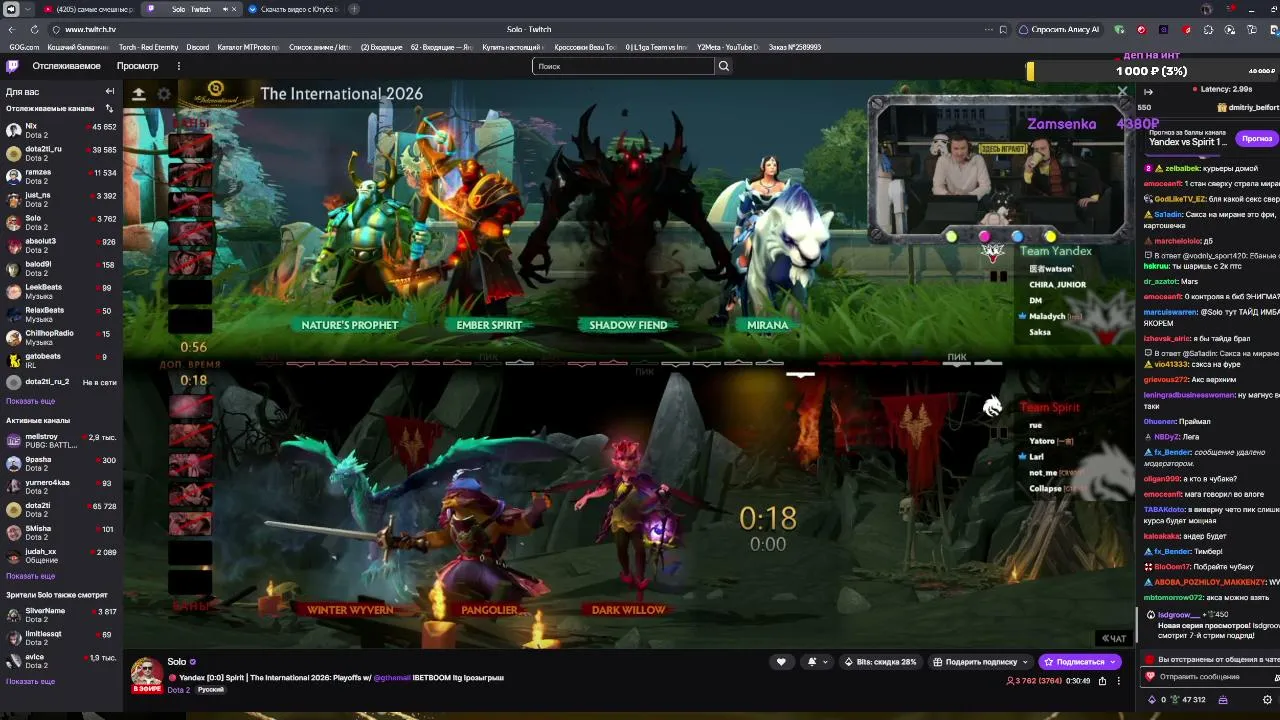
Task: Close the stream overlay with the X
Action: pos(1122,92)
